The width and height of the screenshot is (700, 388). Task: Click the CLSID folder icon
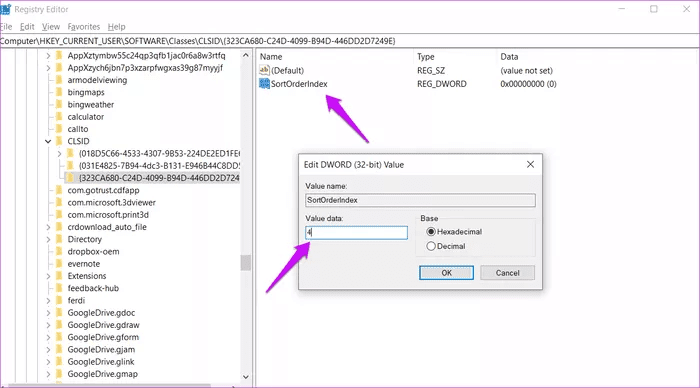coord(59,141)
